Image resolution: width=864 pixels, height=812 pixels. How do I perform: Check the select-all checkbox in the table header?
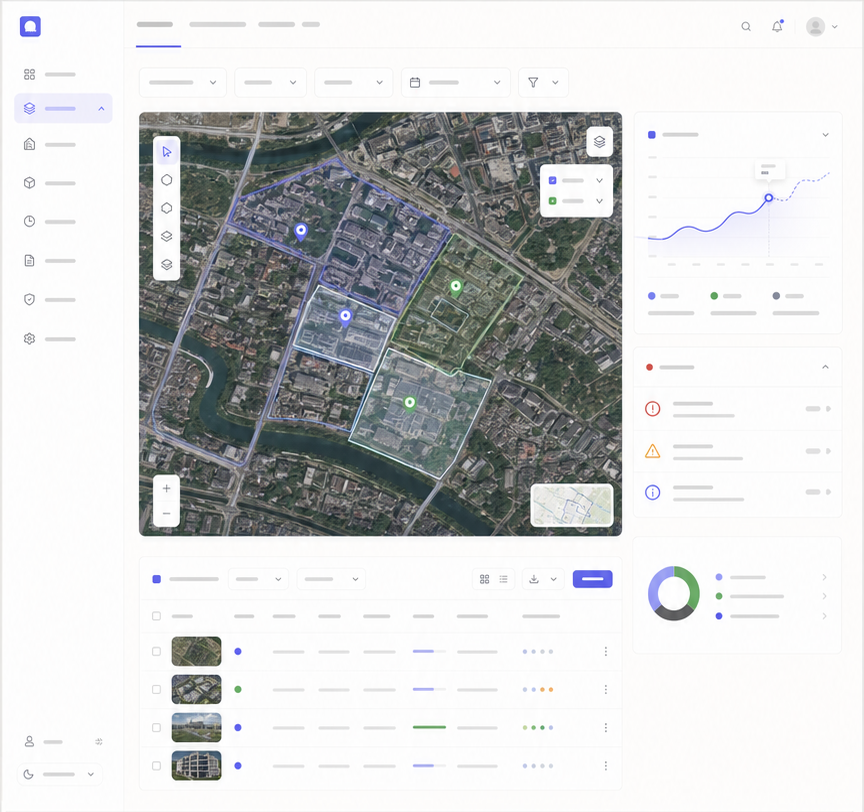point(156,616)
